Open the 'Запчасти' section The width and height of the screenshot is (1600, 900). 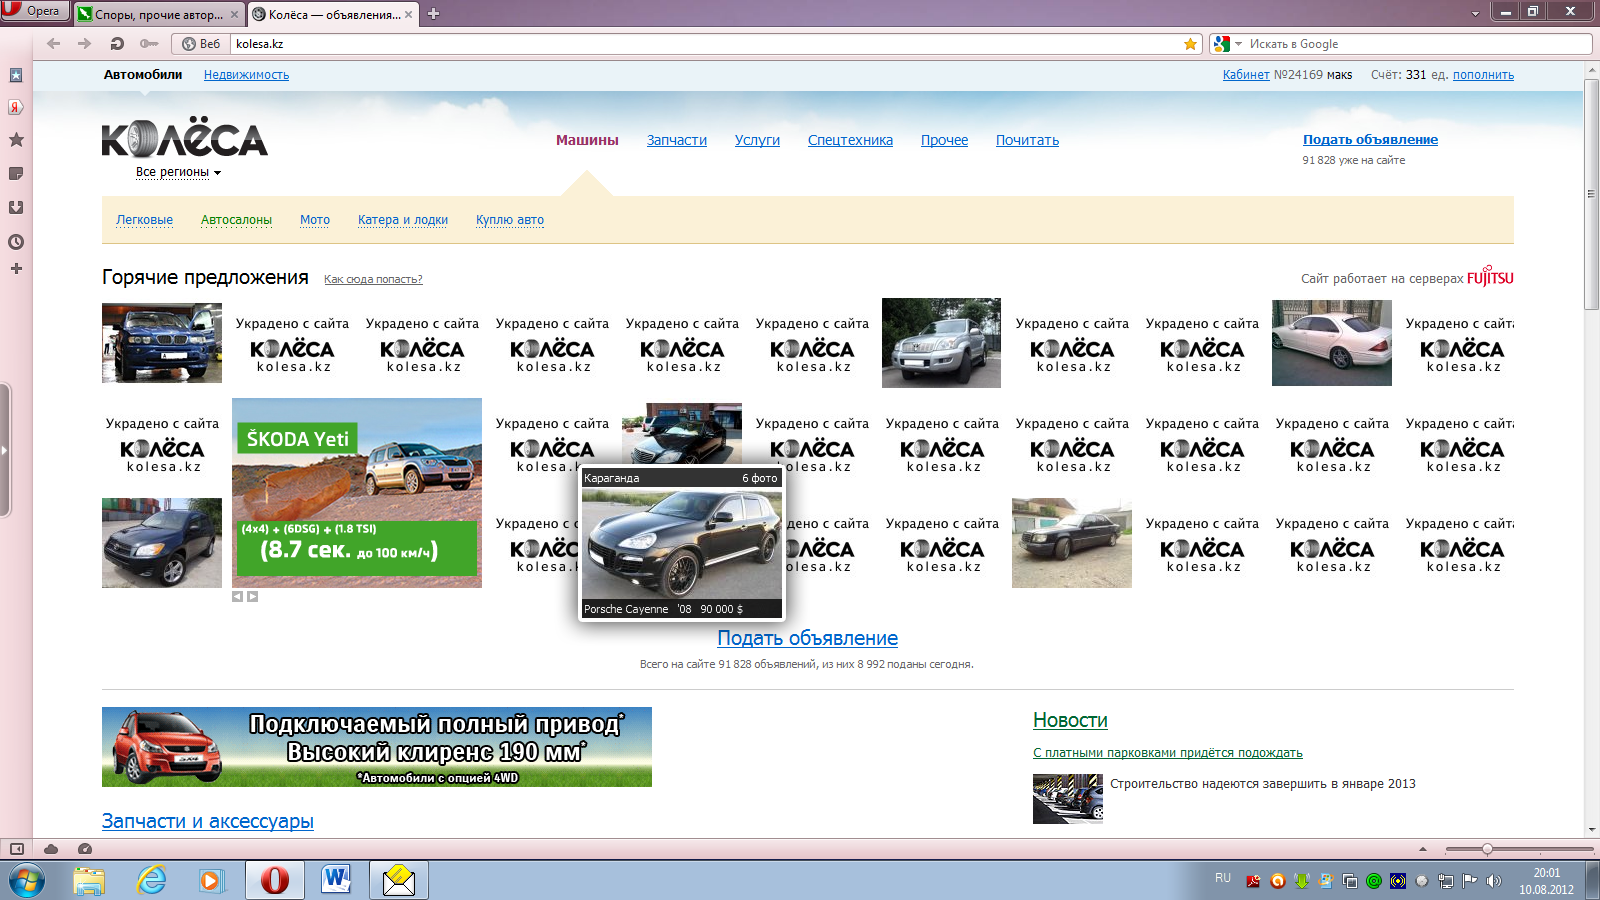[x=677, y=140]
